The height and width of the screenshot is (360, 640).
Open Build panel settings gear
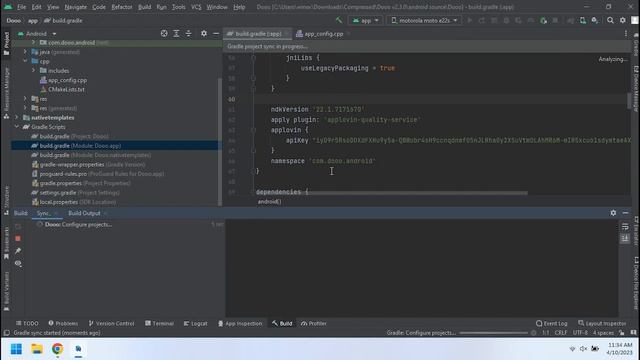coord(613,213)
